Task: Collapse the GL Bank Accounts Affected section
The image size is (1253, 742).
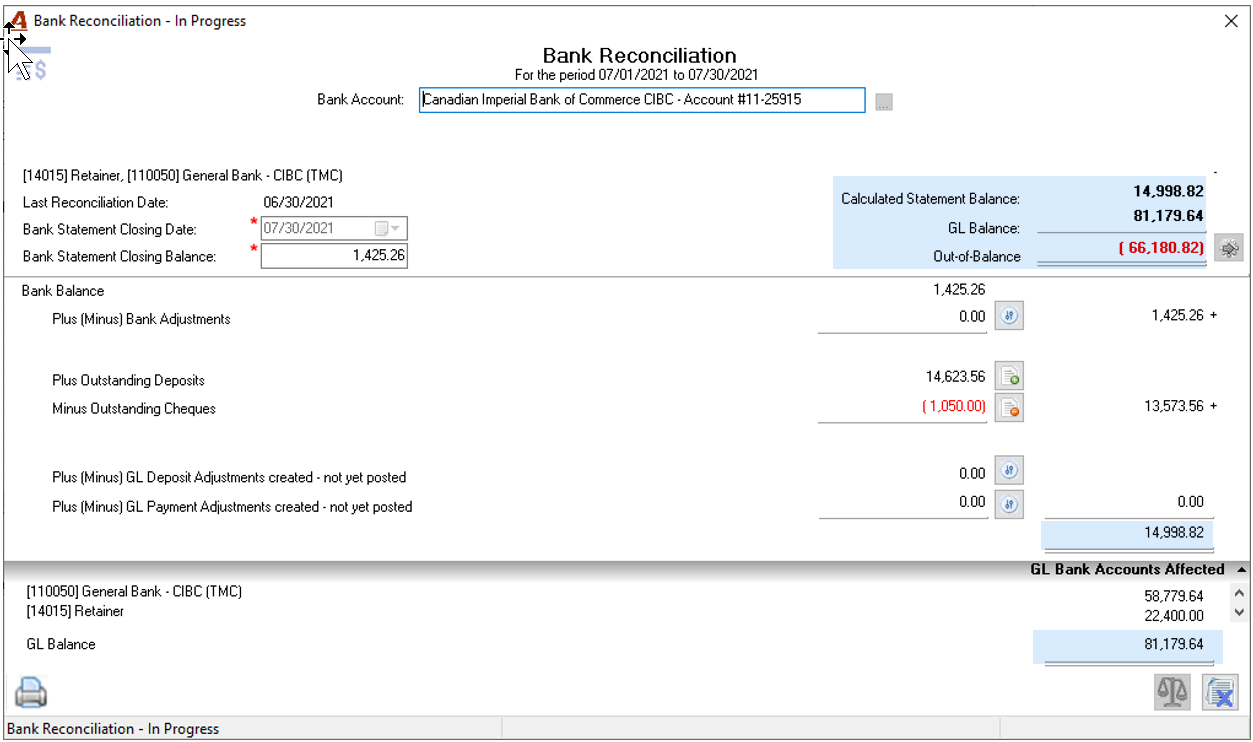Action: click(1241, 569)
